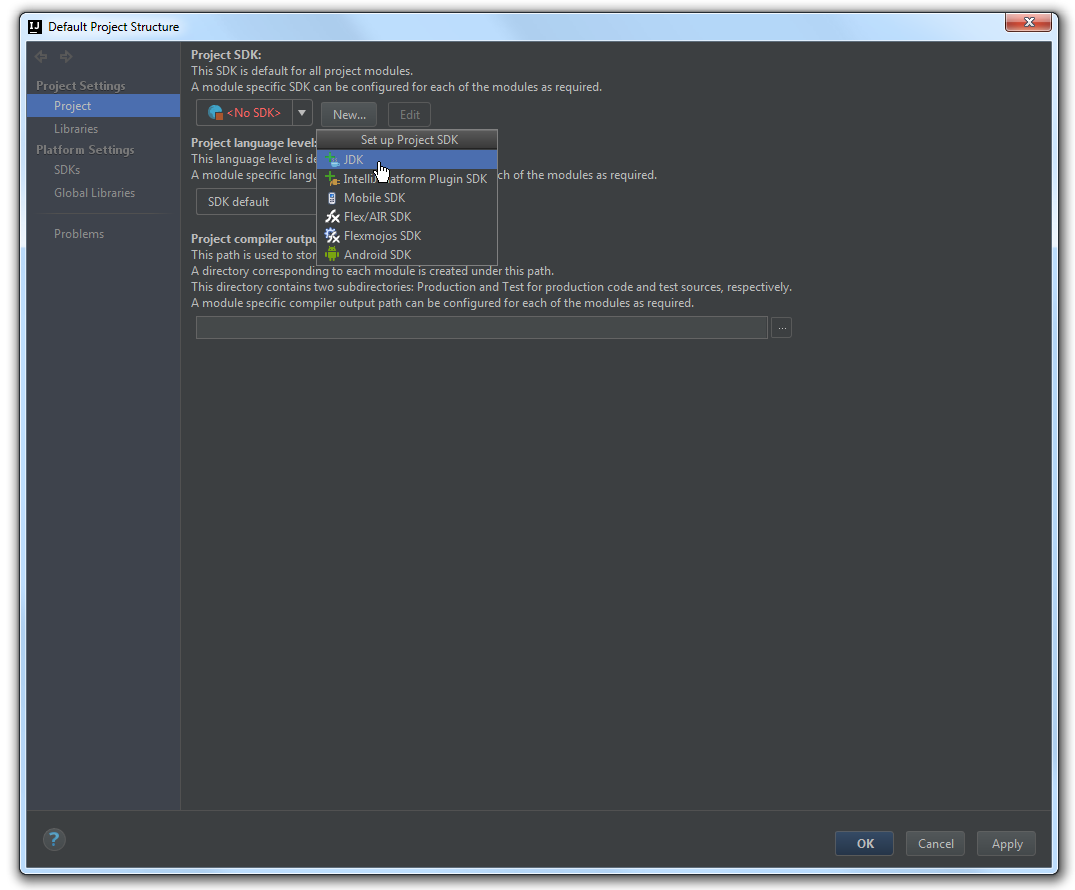The width and height of the screenshot is (1075, 890).
Task: Click the JDK icon in the popup
Action: [332, 160]
